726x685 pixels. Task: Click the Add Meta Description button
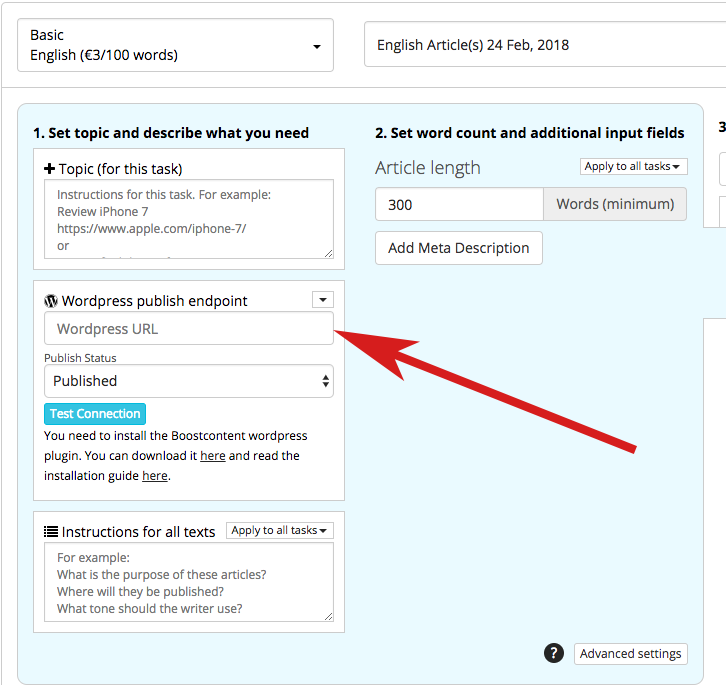[459, 248]
